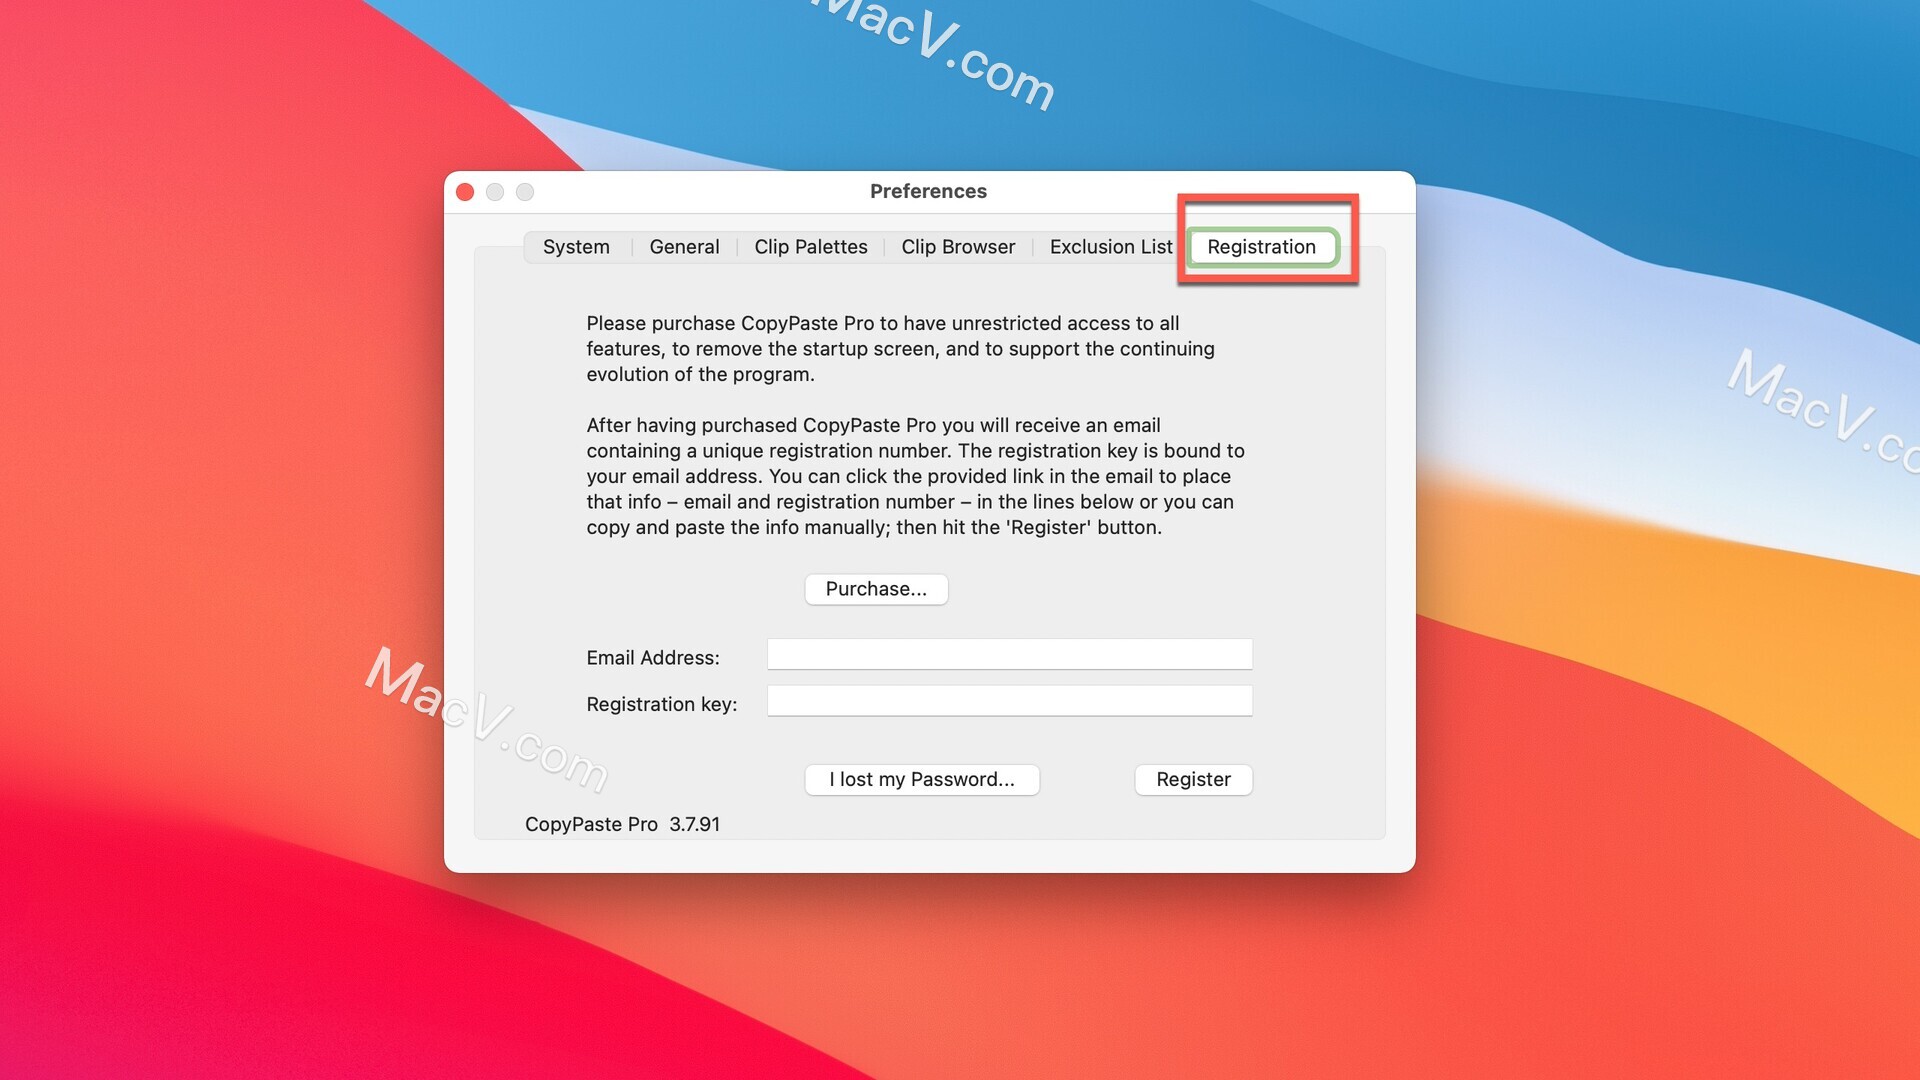
Task: Navigate to Clip Palettes preferences
Action: (810, 245)
